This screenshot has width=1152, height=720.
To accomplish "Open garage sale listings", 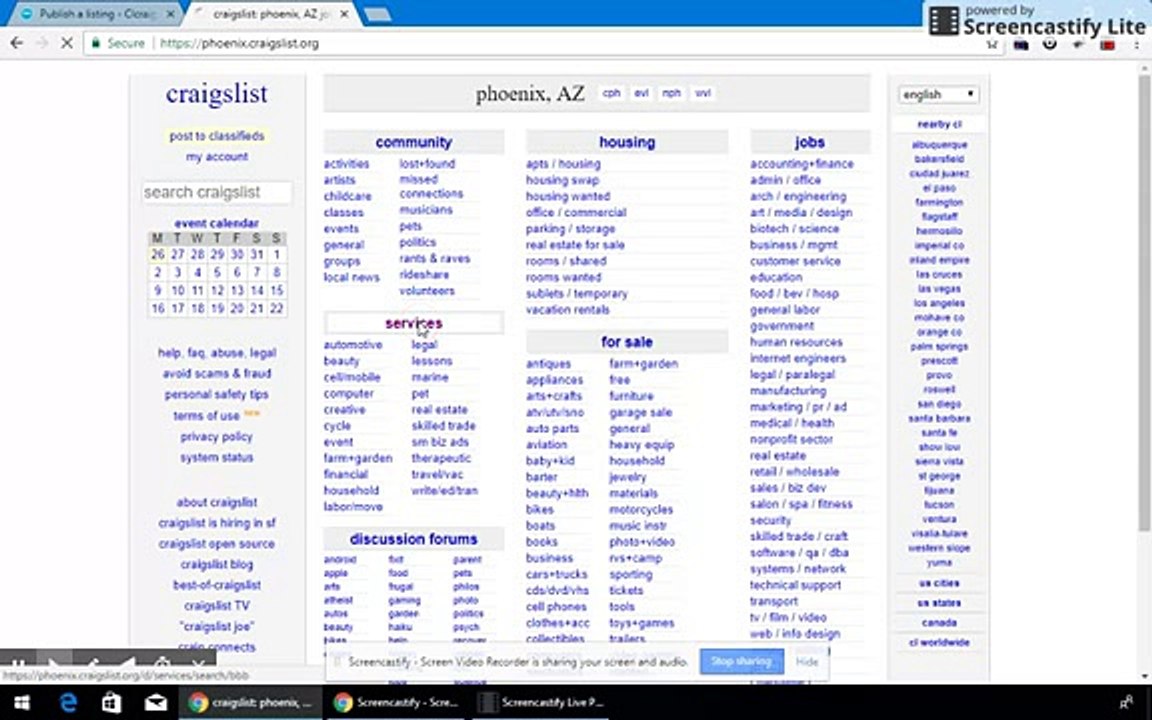I will (x=640, y=412).
